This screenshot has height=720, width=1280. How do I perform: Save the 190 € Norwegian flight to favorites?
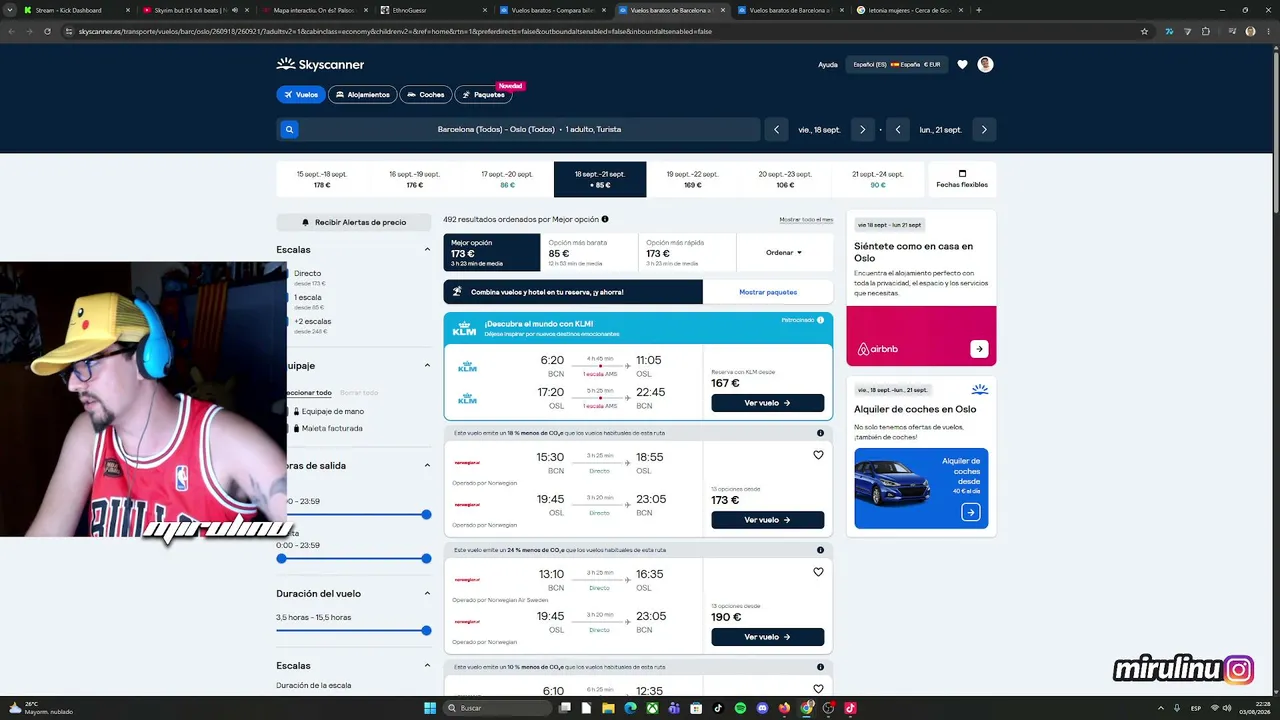[818, 572]
